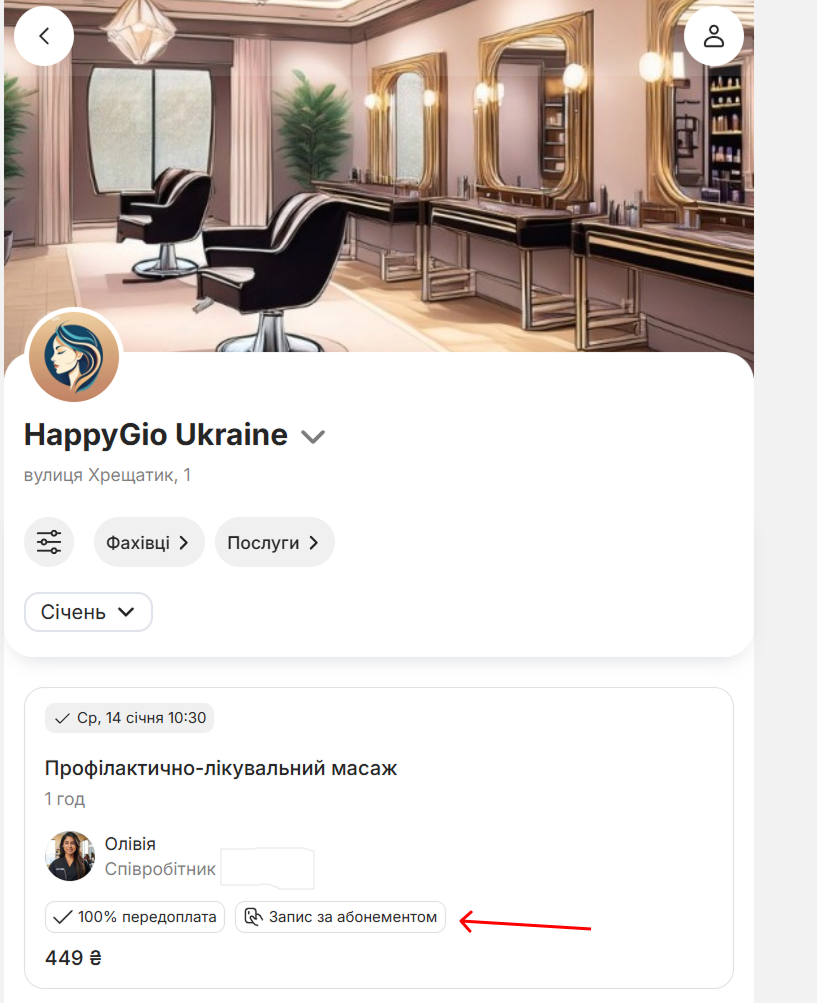Viewport: 817px width, 1003px height.
Task: Click the Співробітник role label
Action: click(160, 869)
